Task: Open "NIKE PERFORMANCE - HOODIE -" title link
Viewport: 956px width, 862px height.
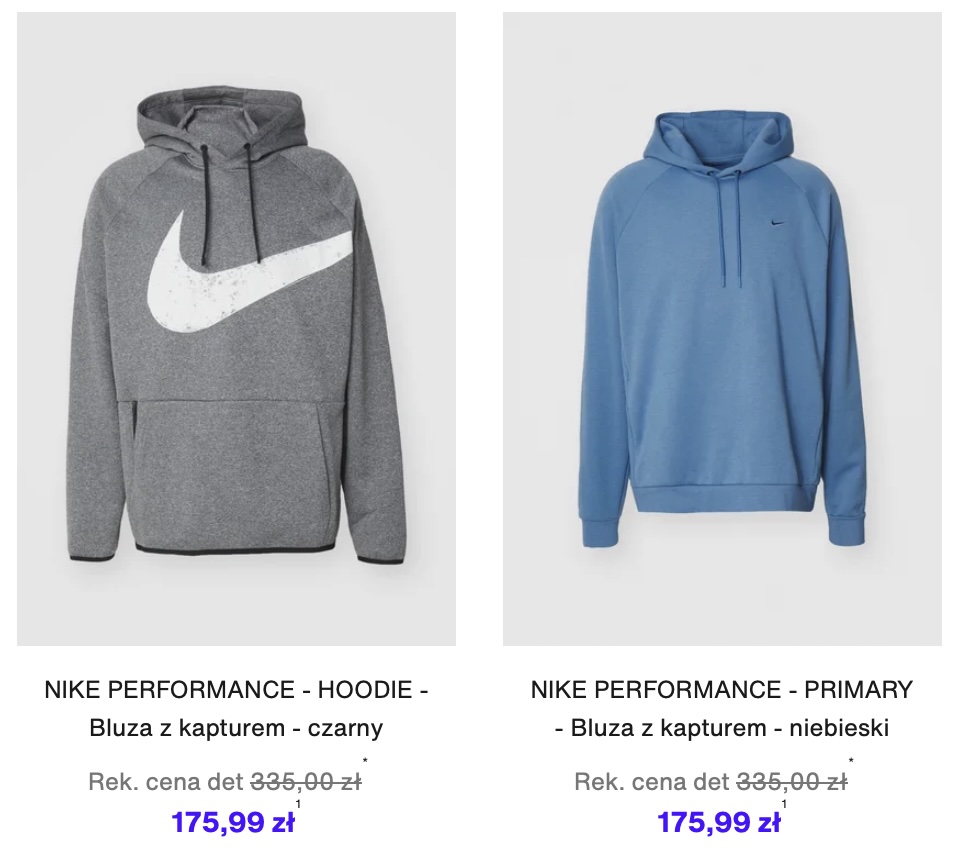Action: click(237, 689)
